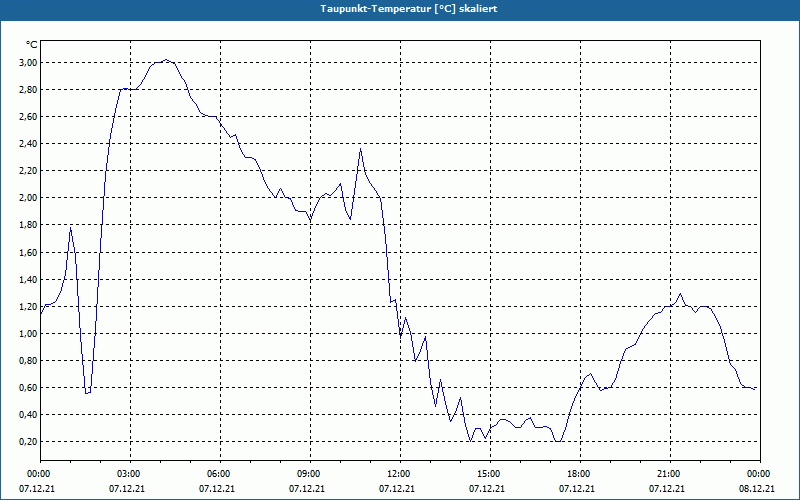Viewport: 800px width, 500px height.
Task: Click the sharp curve spike near 10:40
Action: click(360, 149)
